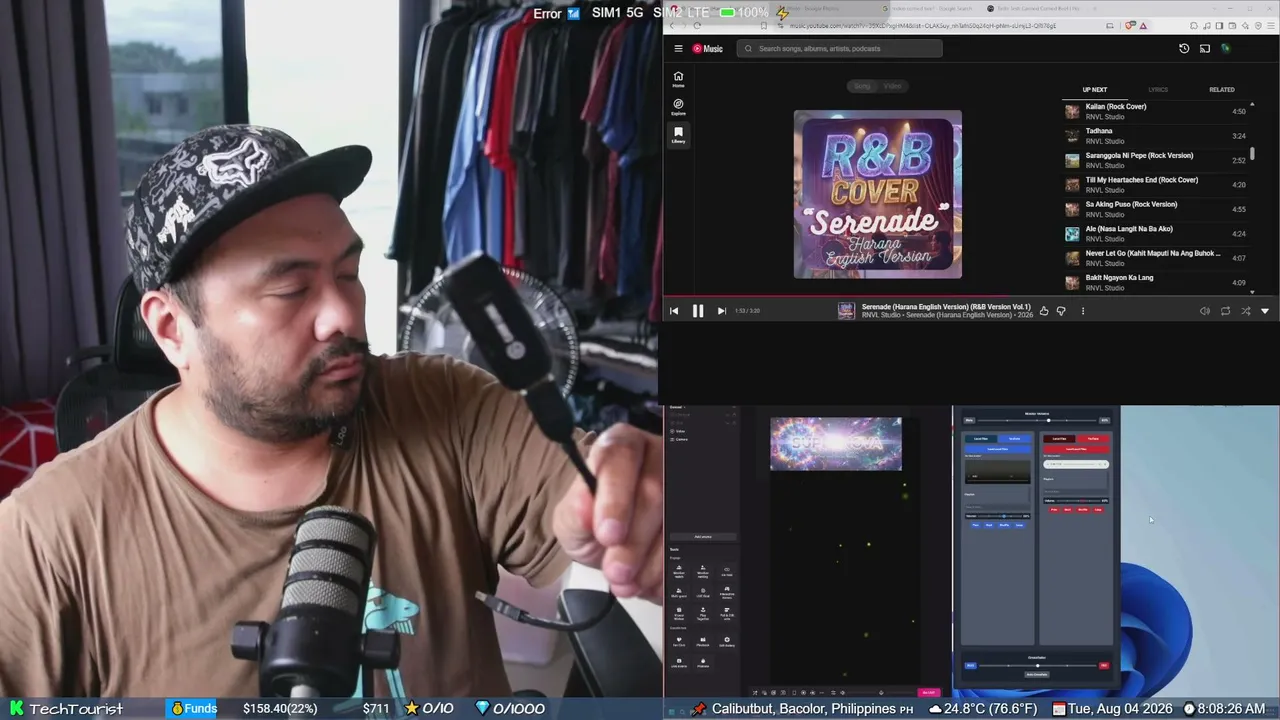The width and height of the screenshot is (1280, 720).
Task: Skip to the previous track
Action: pos(674,311)
